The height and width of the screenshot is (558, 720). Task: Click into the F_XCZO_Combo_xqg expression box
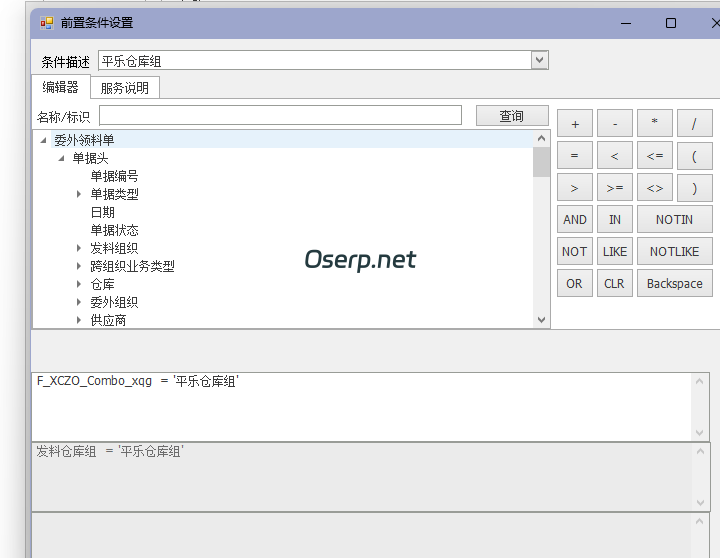361,407
